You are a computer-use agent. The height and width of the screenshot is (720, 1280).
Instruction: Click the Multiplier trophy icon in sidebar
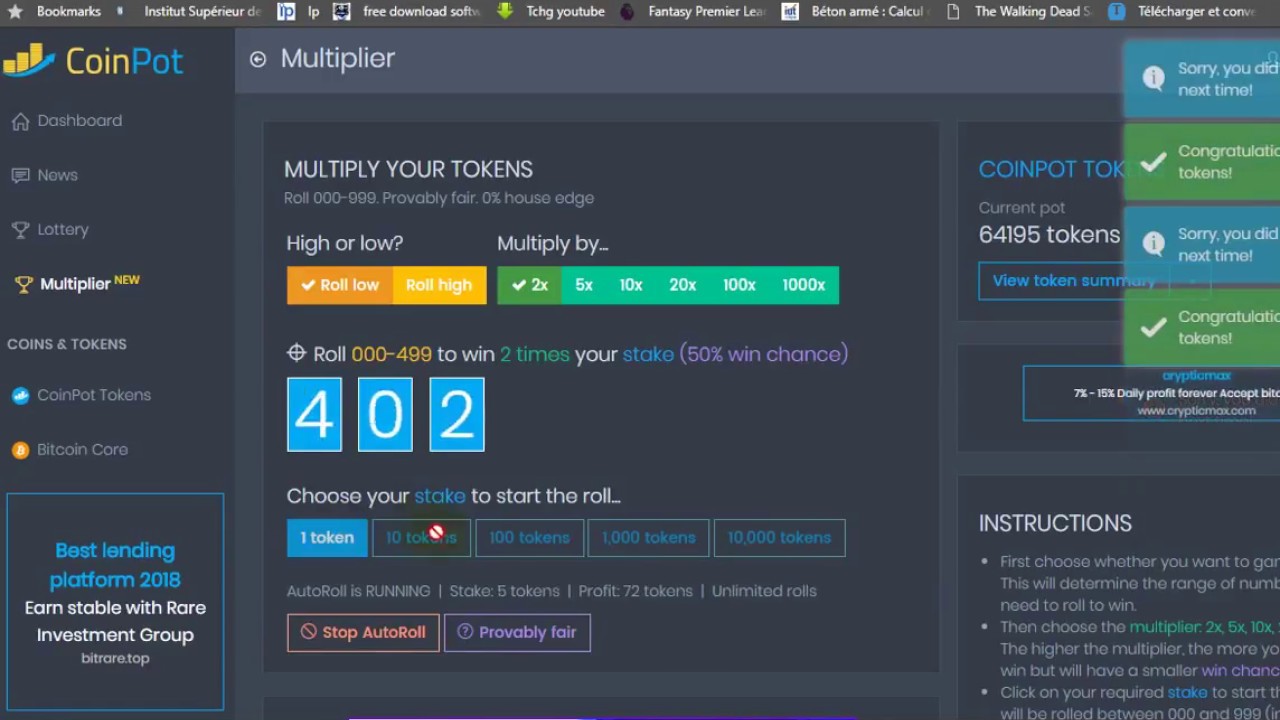24,285
